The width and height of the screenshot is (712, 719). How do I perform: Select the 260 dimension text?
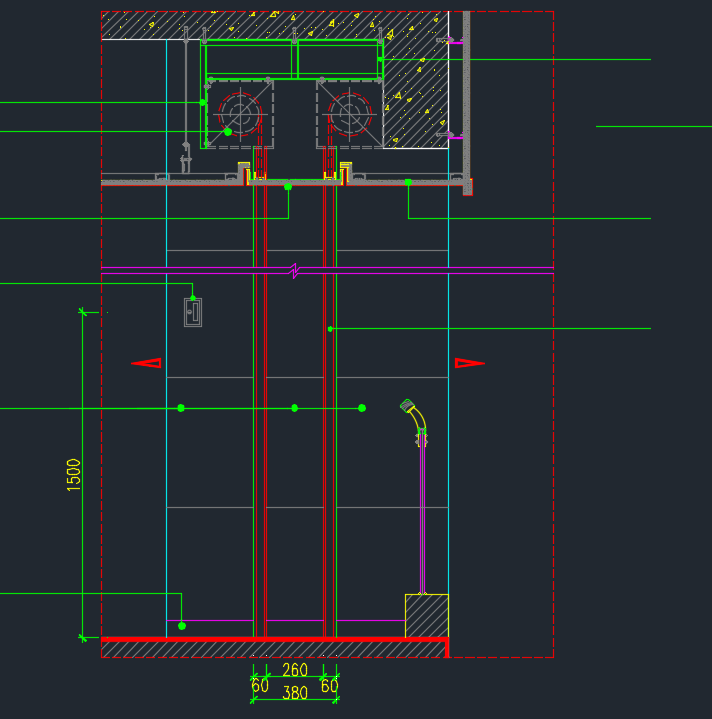click(295, 670)
